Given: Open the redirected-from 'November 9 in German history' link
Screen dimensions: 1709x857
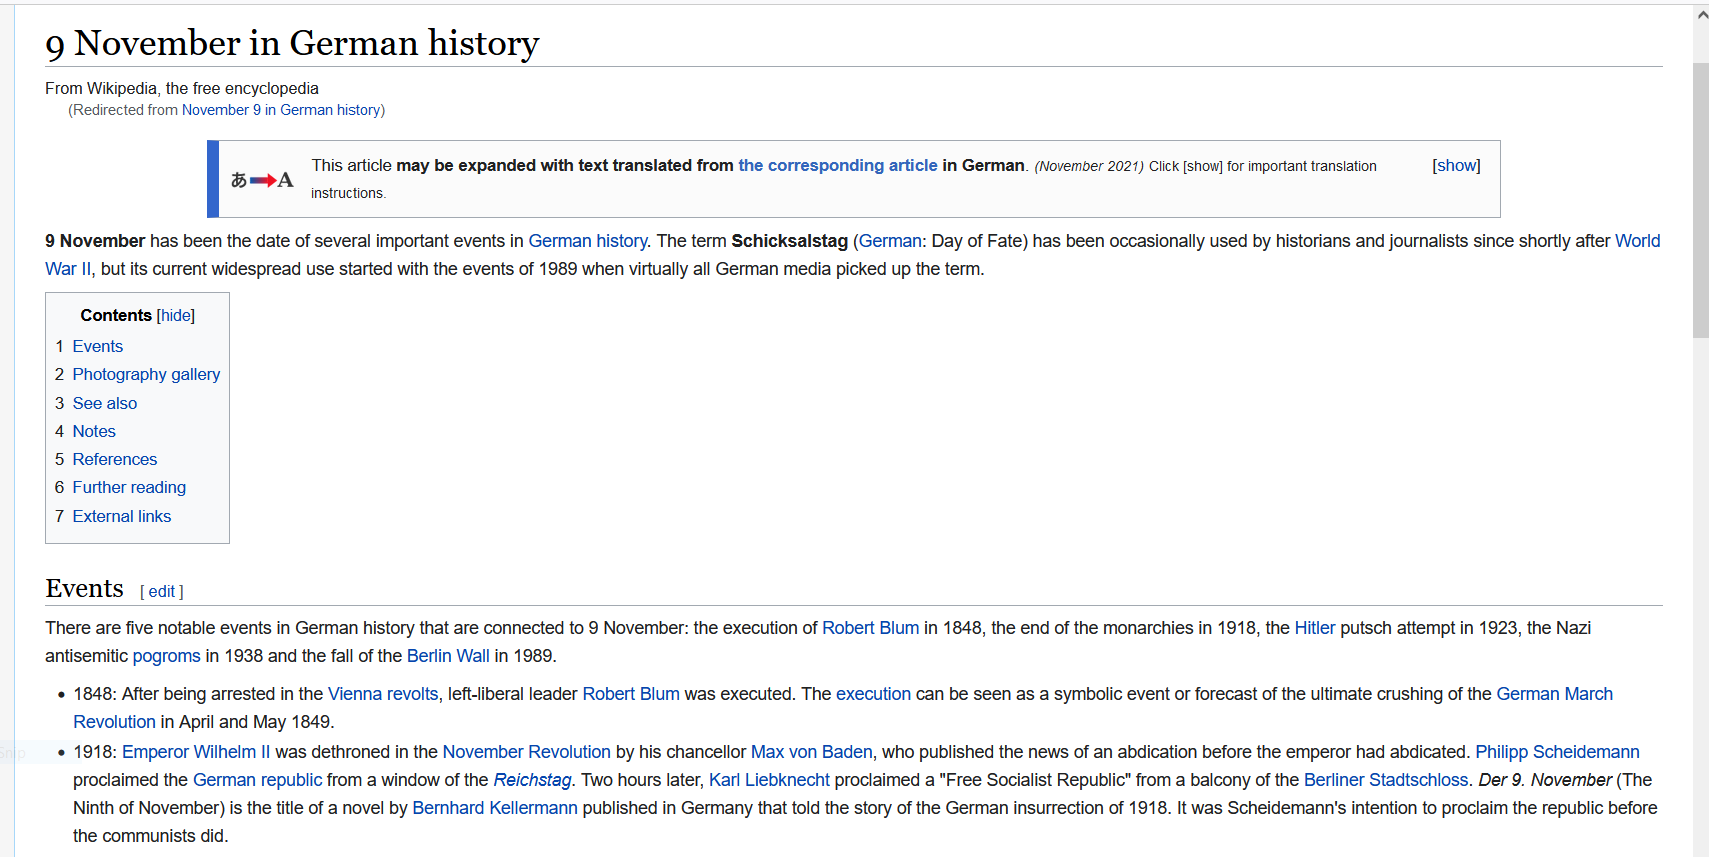Looking at the screenshot, I should point(281,110).
